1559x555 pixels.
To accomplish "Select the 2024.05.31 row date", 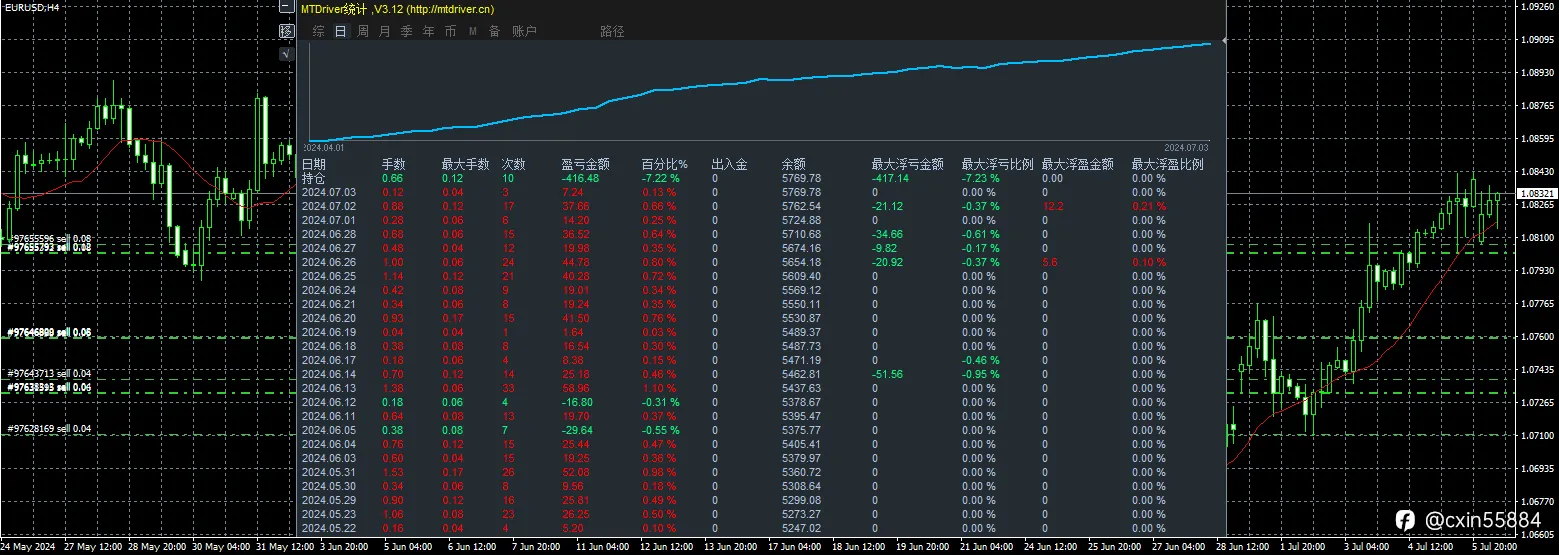I will (328, 472).
